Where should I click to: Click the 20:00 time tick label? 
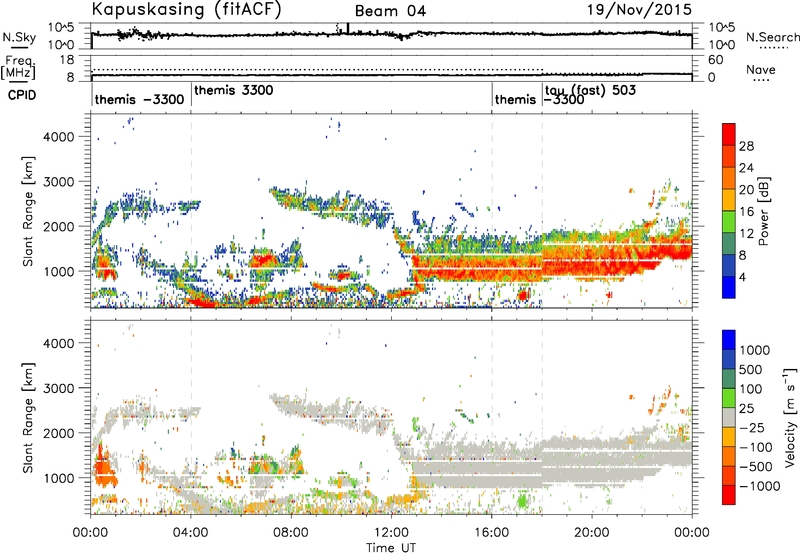592,533
